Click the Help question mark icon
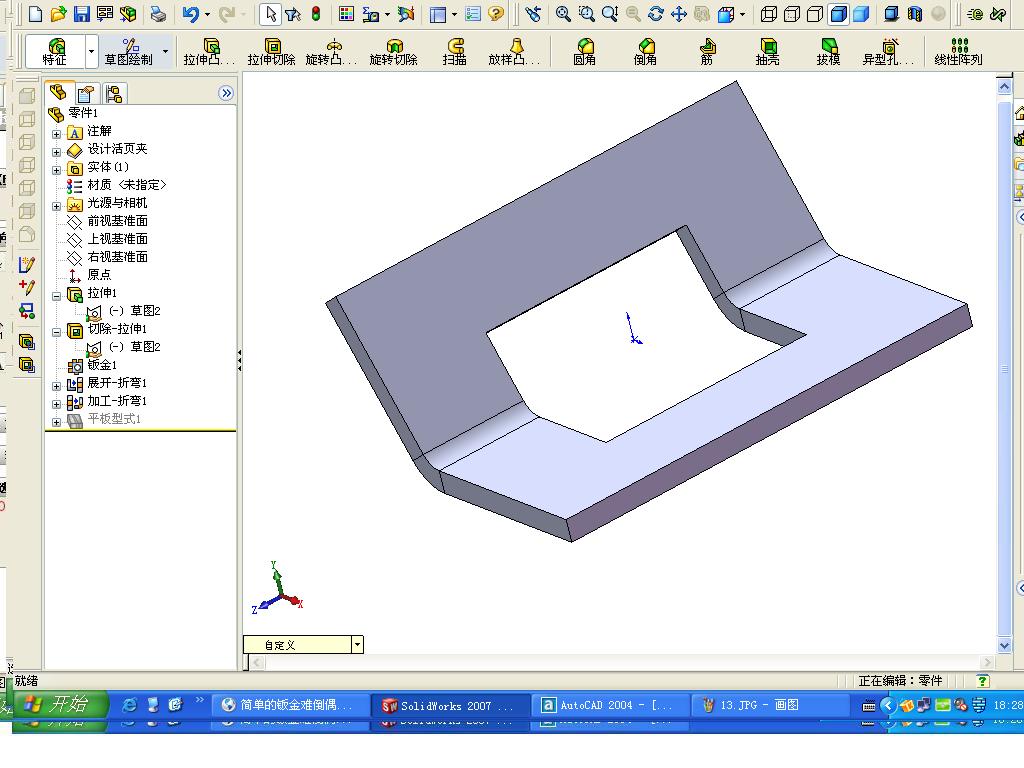Image resolution: width=1024 pixels, height=768 pixels. (496, 14)
